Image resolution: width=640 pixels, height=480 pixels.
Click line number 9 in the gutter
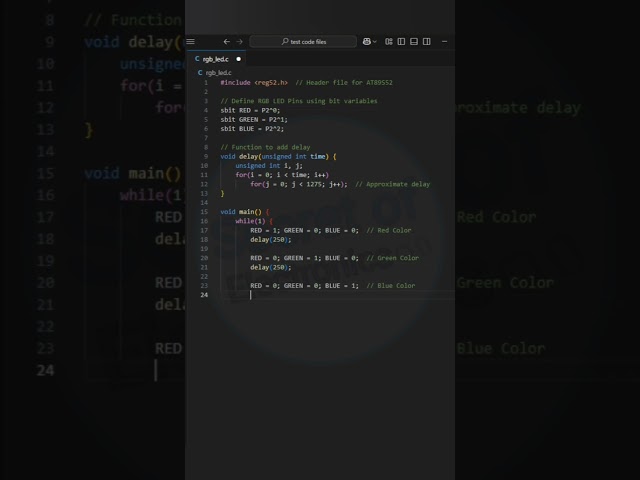coord(206,156)
